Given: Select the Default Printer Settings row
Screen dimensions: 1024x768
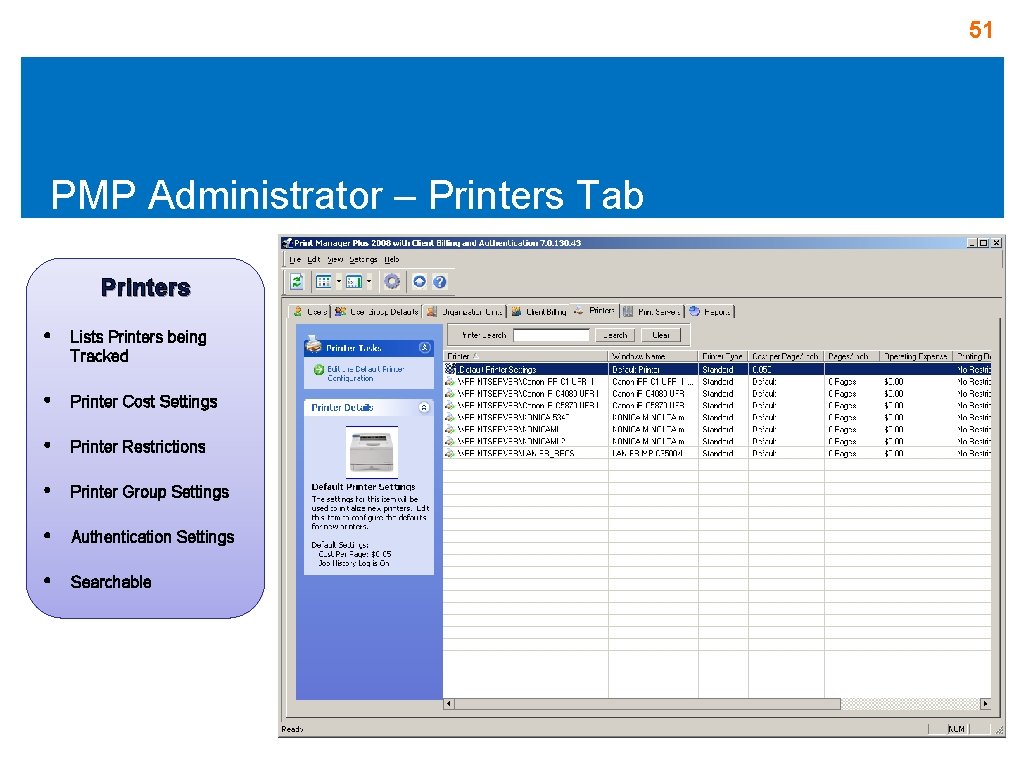Looking at the screenshot, I should click(x=717, y=370).
